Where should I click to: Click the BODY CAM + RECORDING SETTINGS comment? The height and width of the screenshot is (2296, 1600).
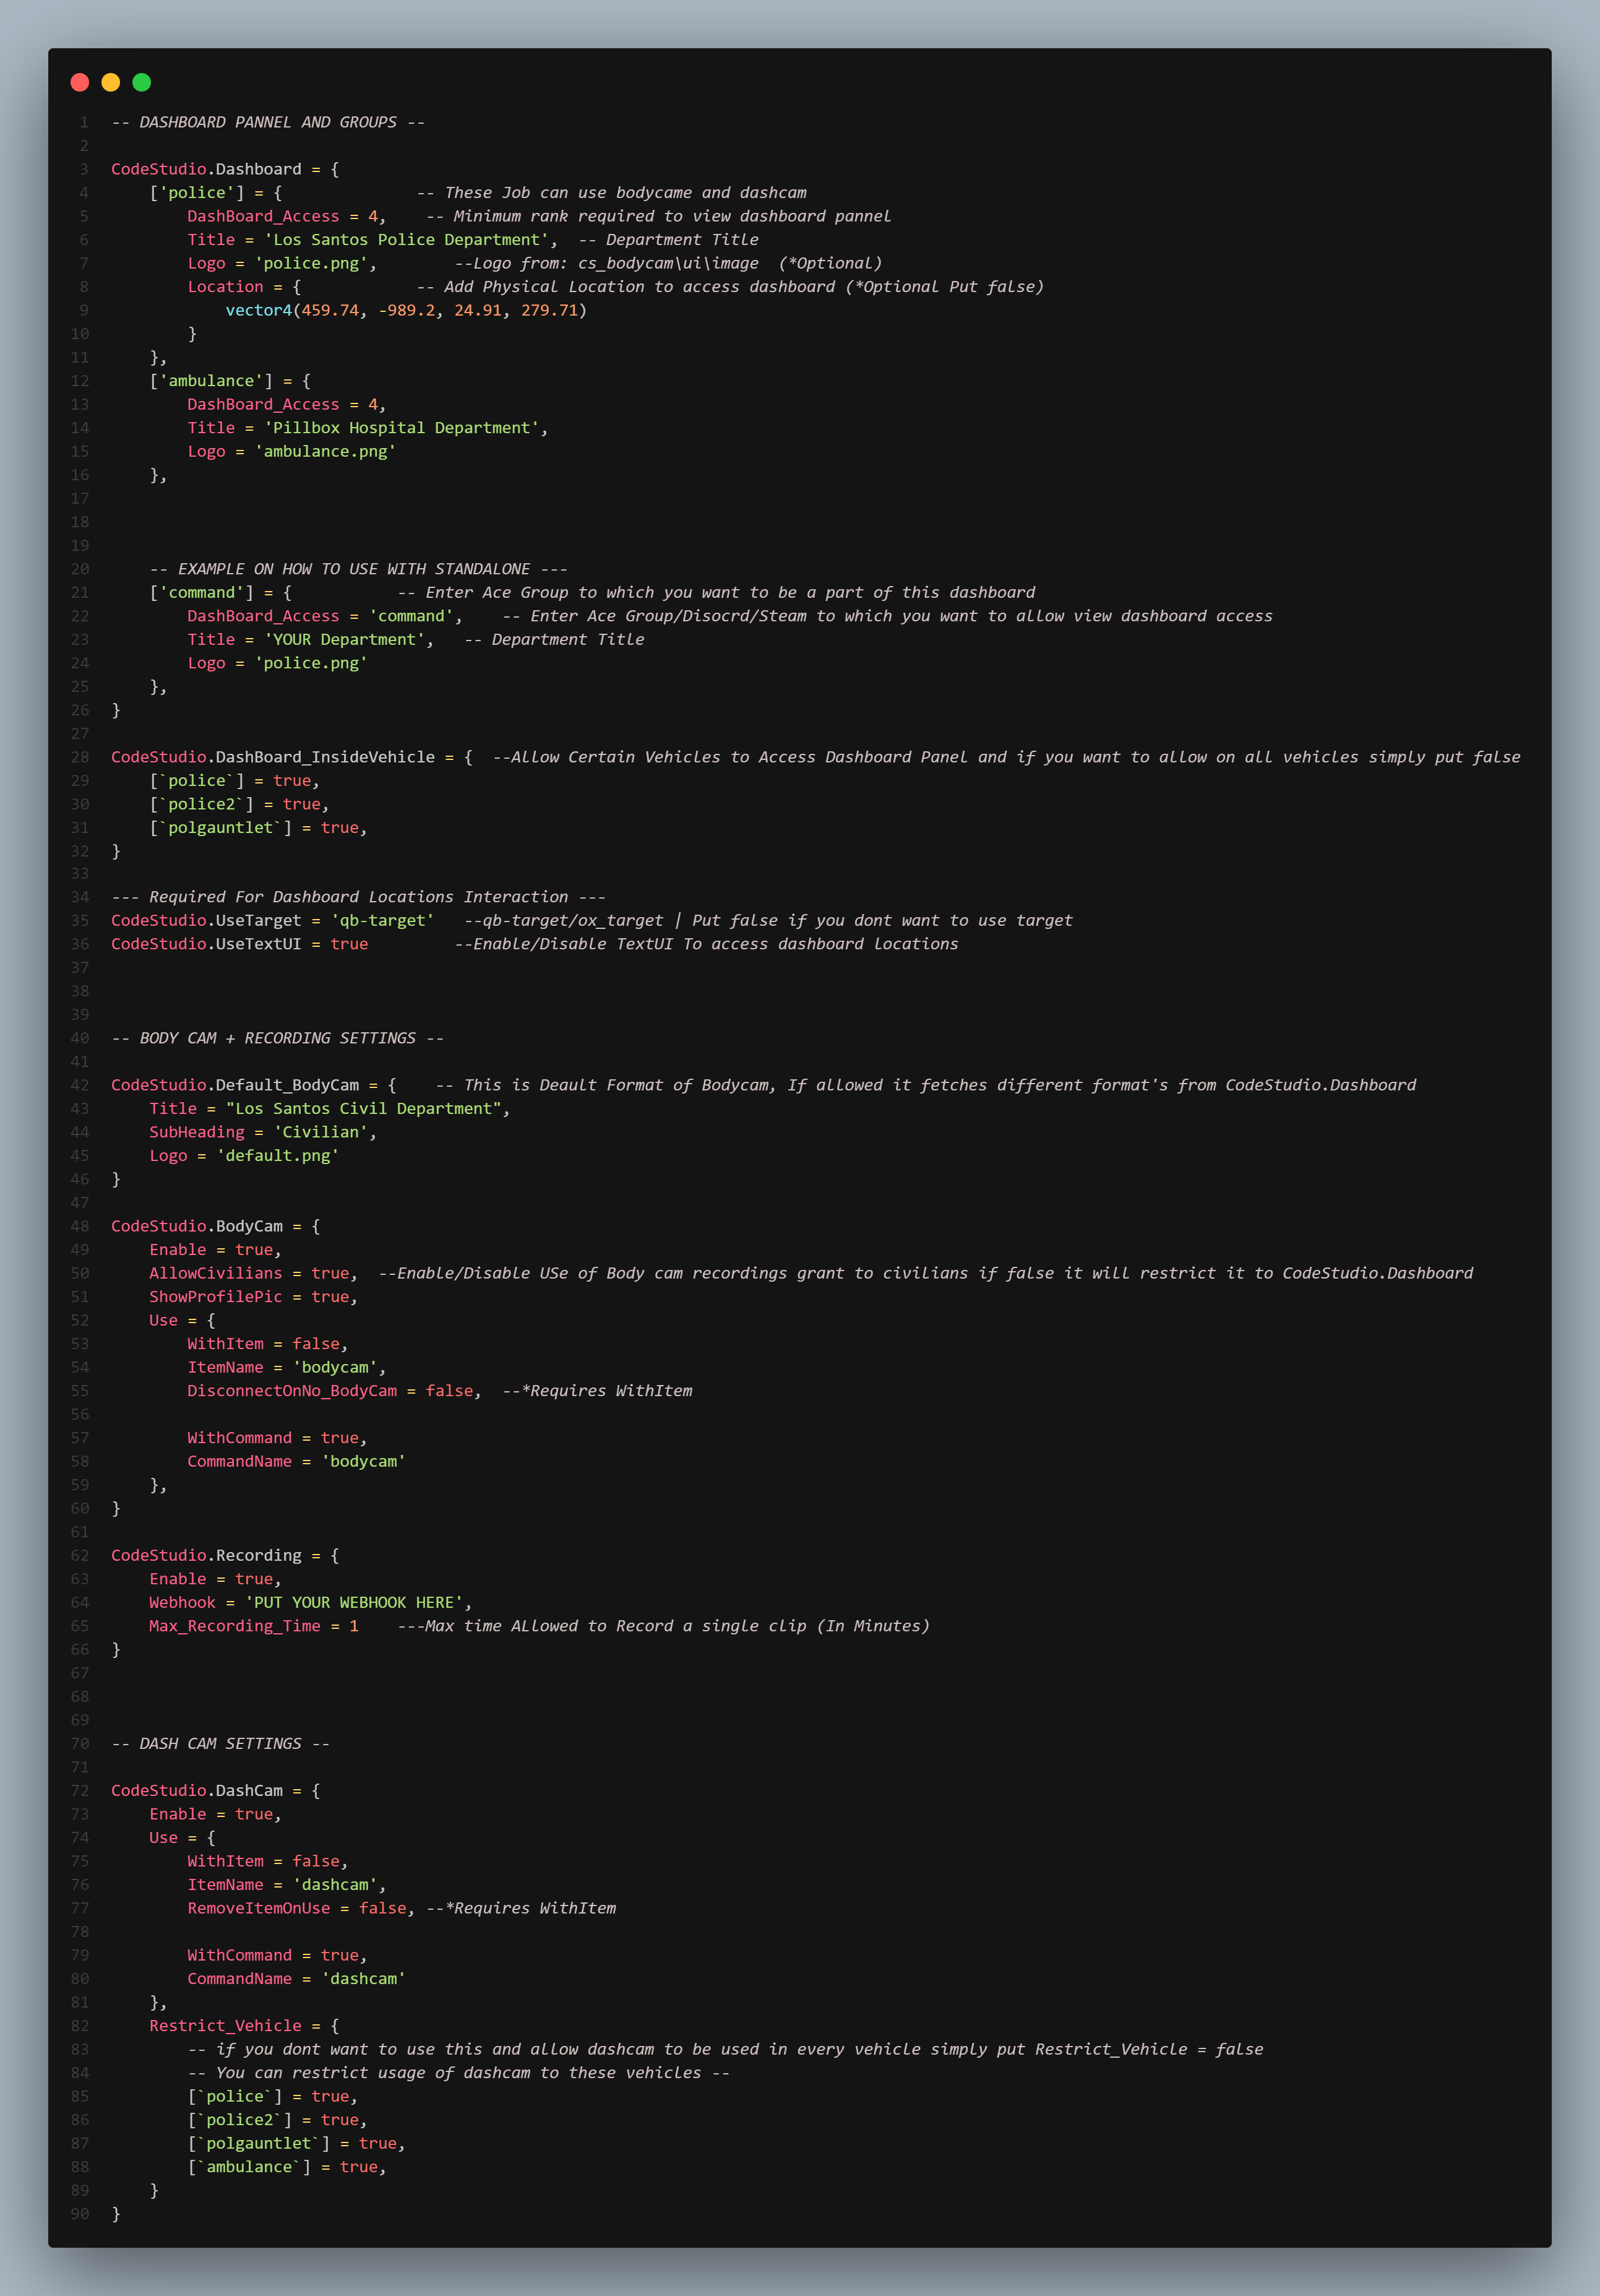(277, 1038)
